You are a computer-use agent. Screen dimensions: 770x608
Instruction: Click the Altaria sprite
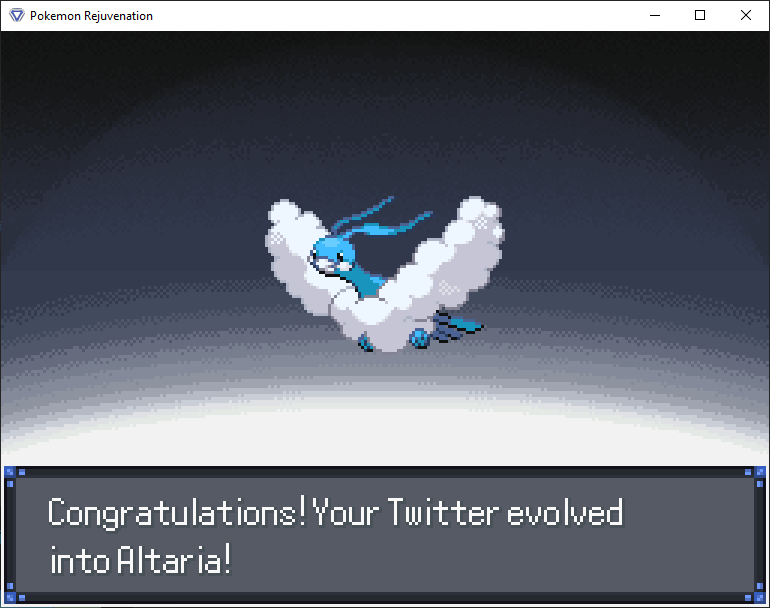pyautogui.click(x=385, y=274)
